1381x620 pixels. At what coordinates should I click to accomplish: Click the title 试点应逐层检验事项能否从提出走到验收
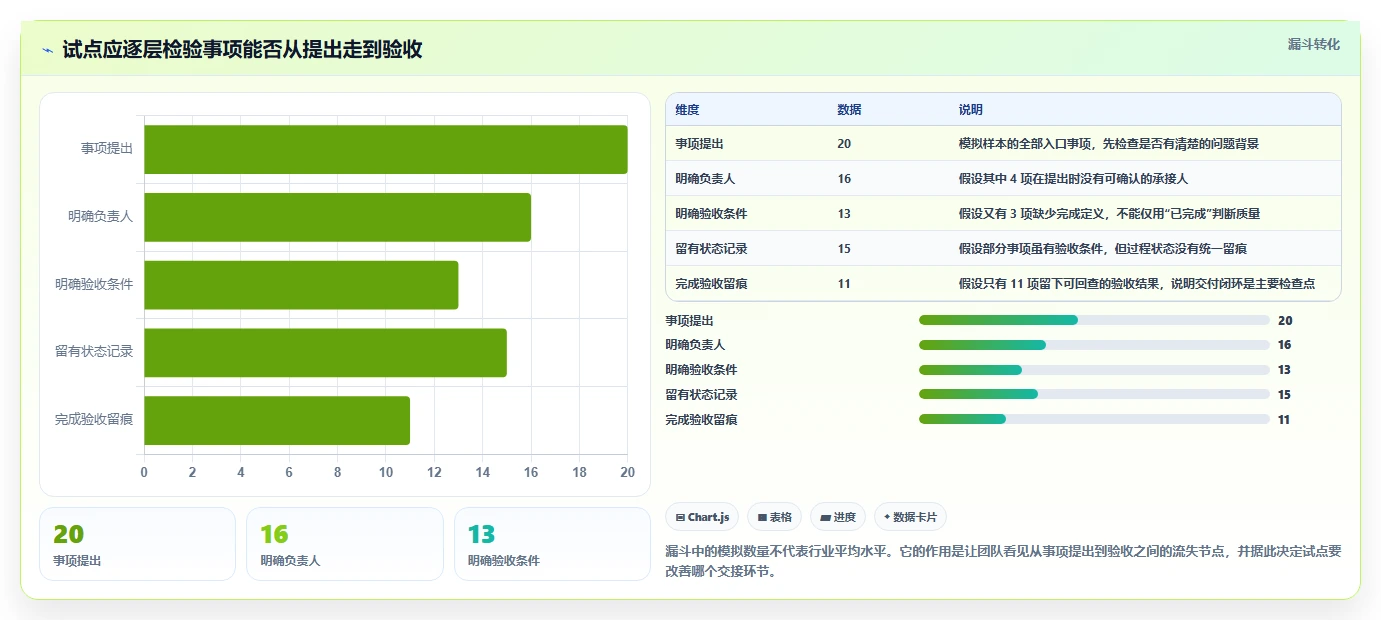point(242,50)
